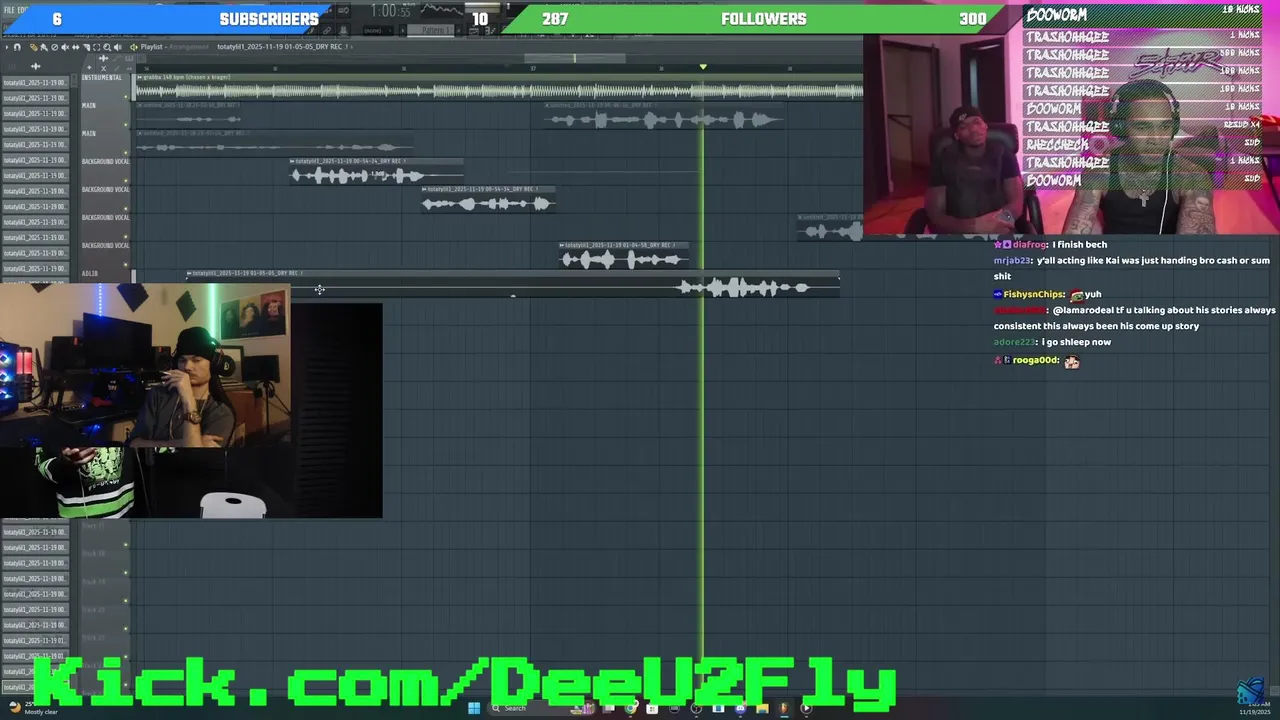The height and width of the screenshot is (720, 1280).
Task: Select the Zoom magnifier tool
Action: 107,47
